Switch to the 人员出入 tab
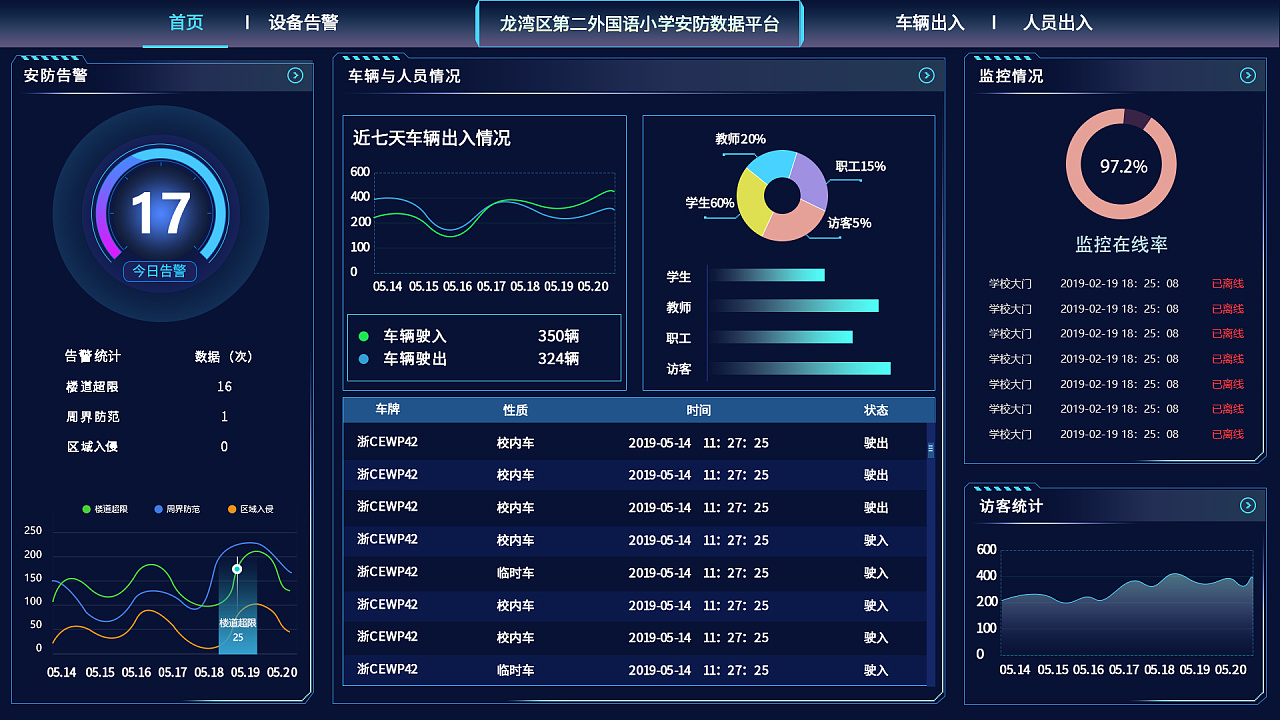Viewport: 1280px width, 720px height. pyautogui.click(x=1058, y=23)
